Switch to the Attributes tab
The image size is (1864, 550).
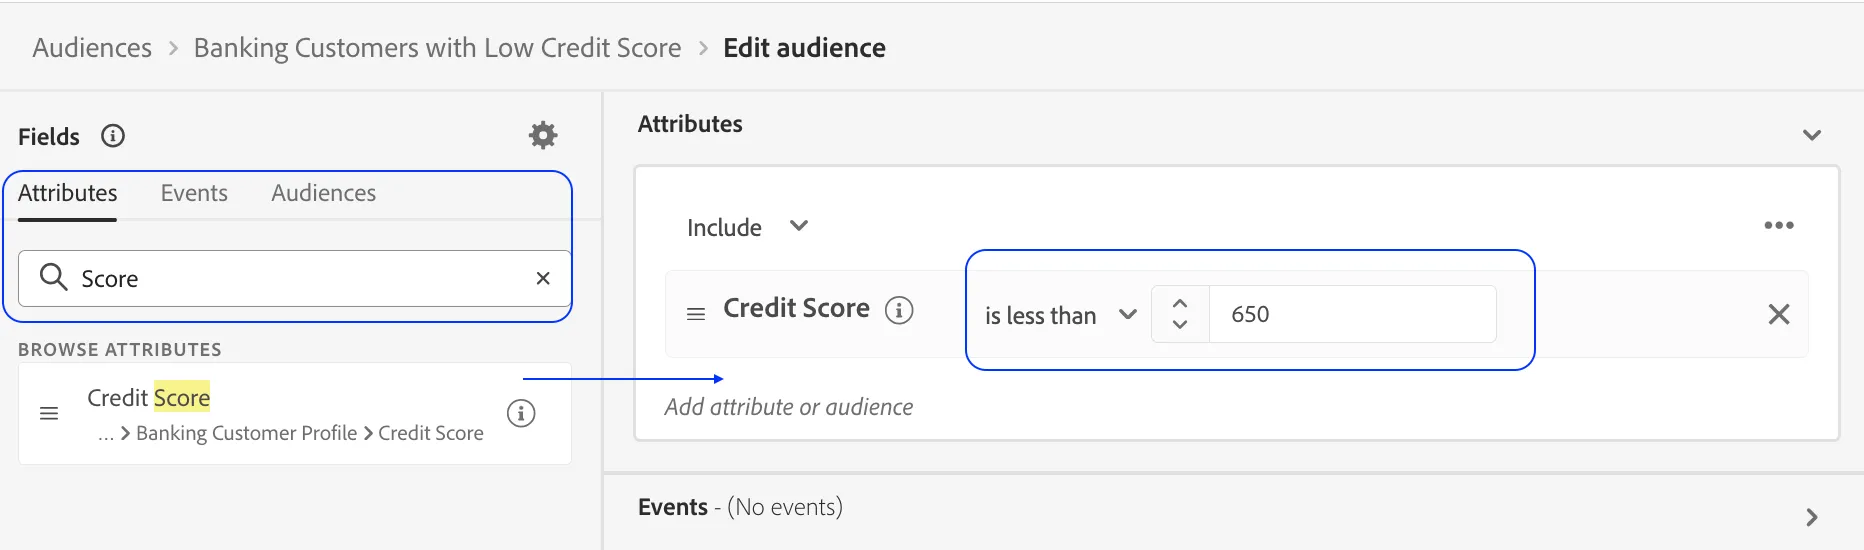[67, 193]
